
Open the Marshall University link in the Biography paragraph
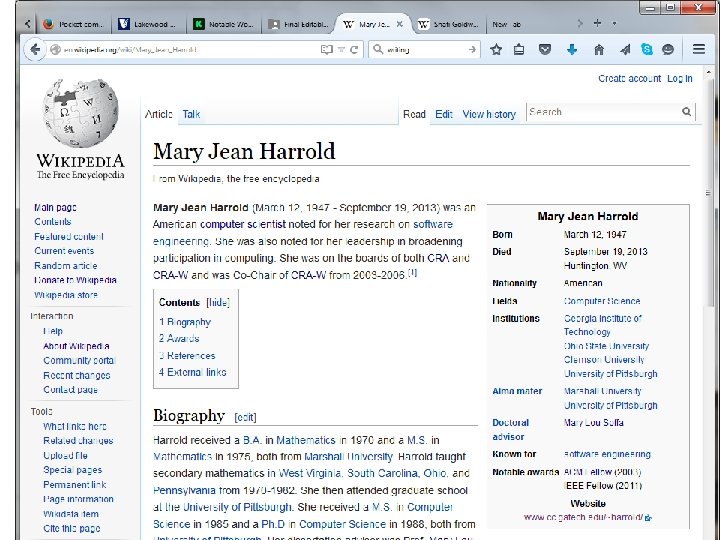coord(349,457)
